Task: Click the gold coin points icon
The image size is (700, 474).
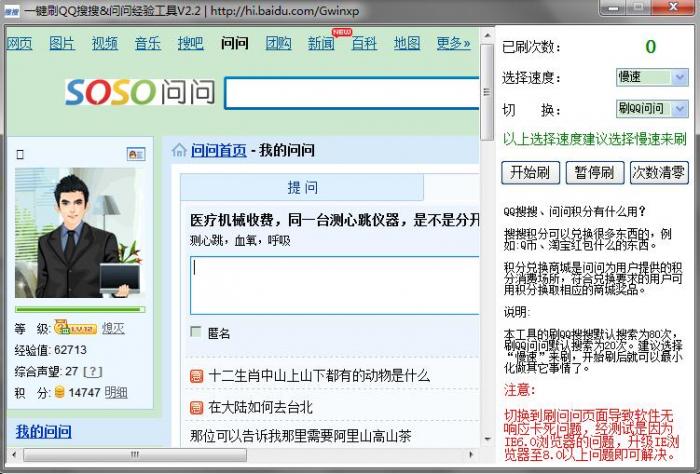Action: 59,392
